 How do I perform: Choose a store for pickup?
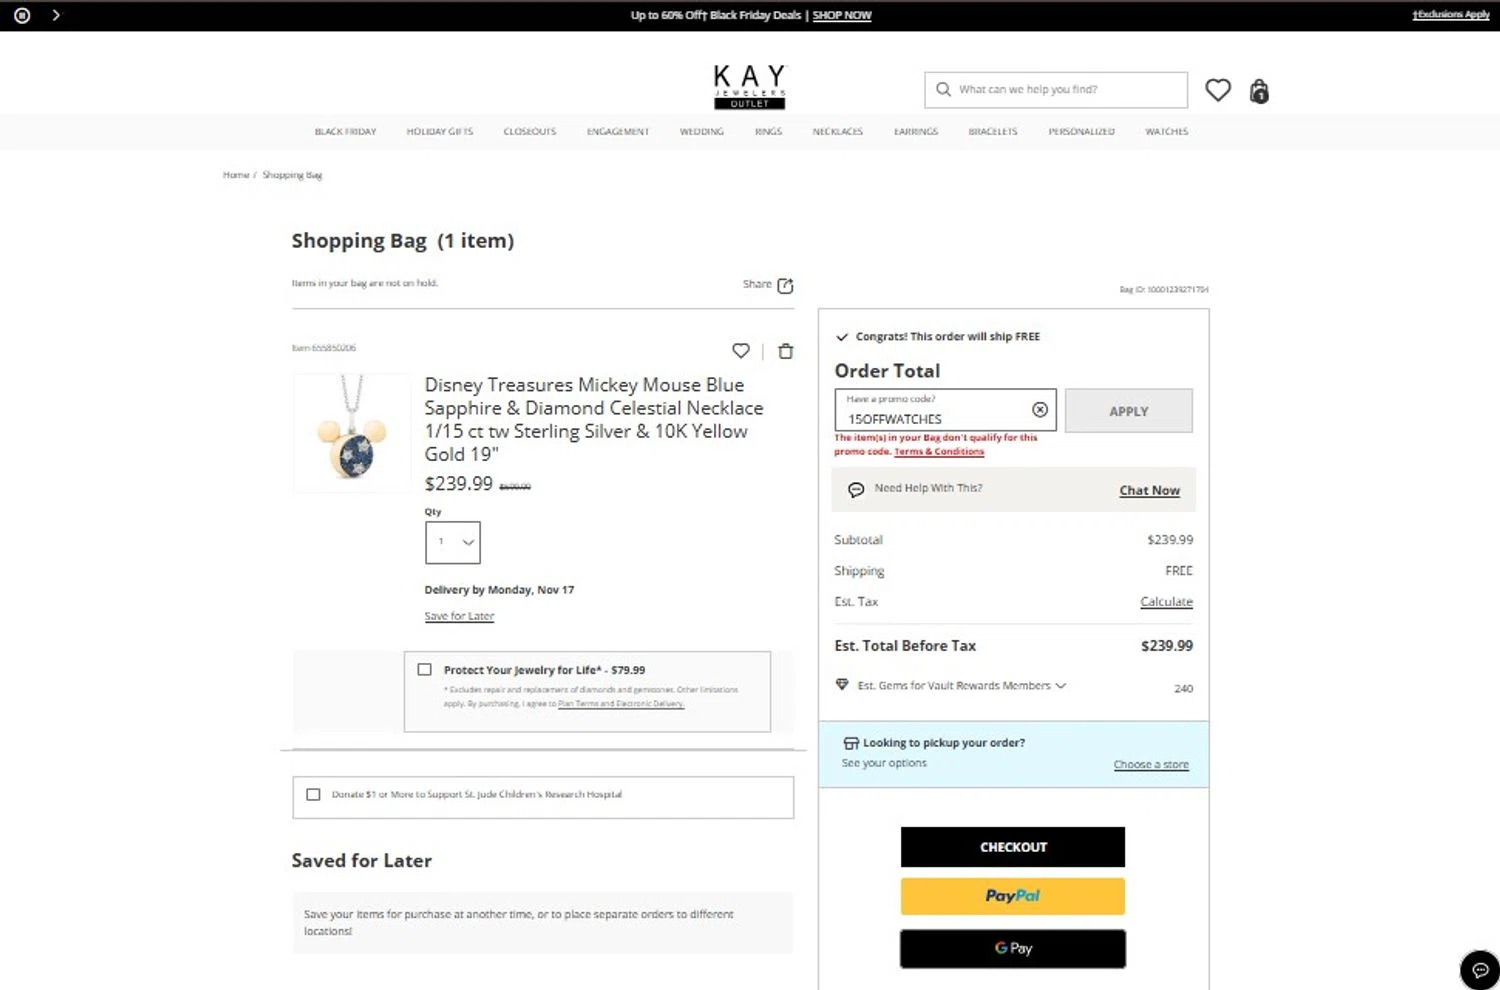(x=1151, y=765)
